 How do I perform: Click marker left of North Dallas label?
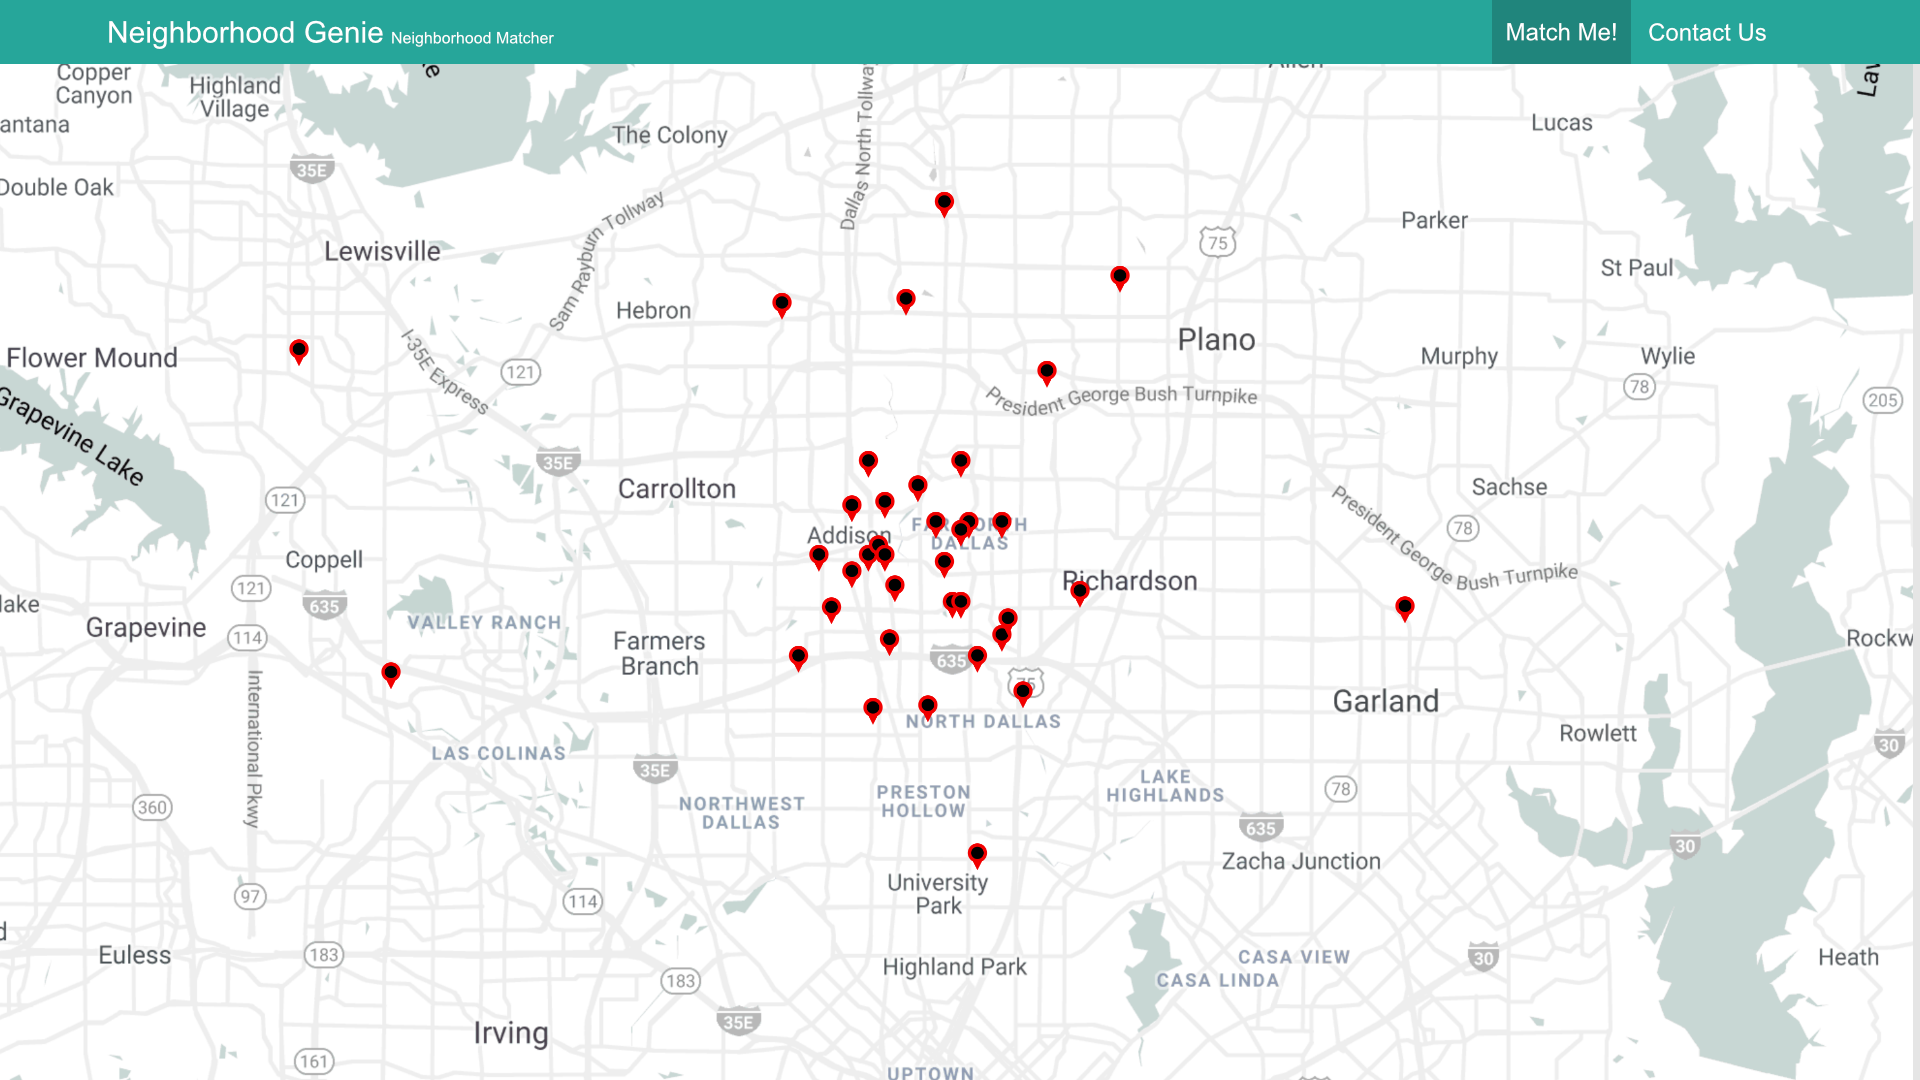coord(872,709)
